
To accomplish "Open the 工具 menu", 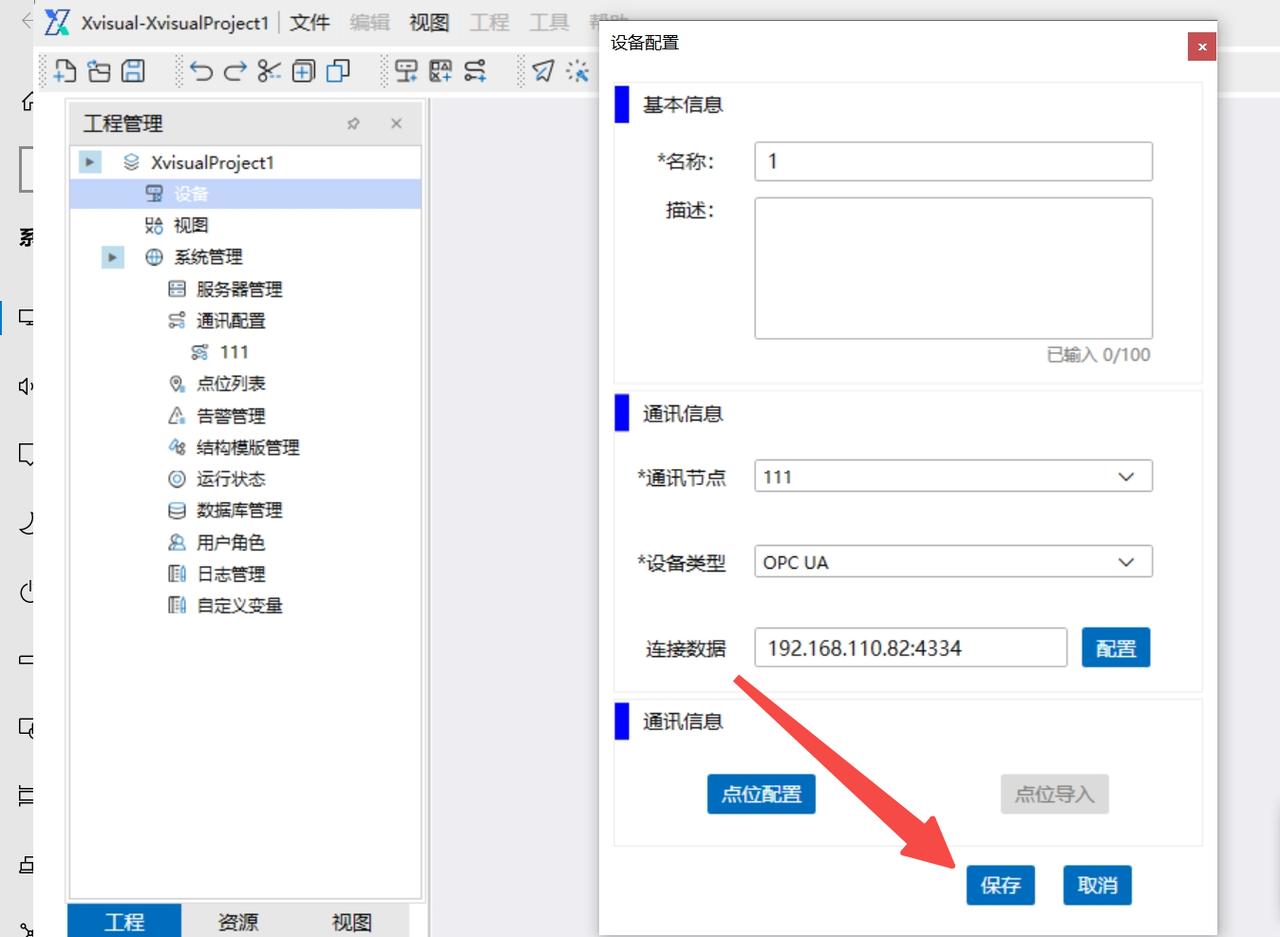I will (x=550, y=23).
